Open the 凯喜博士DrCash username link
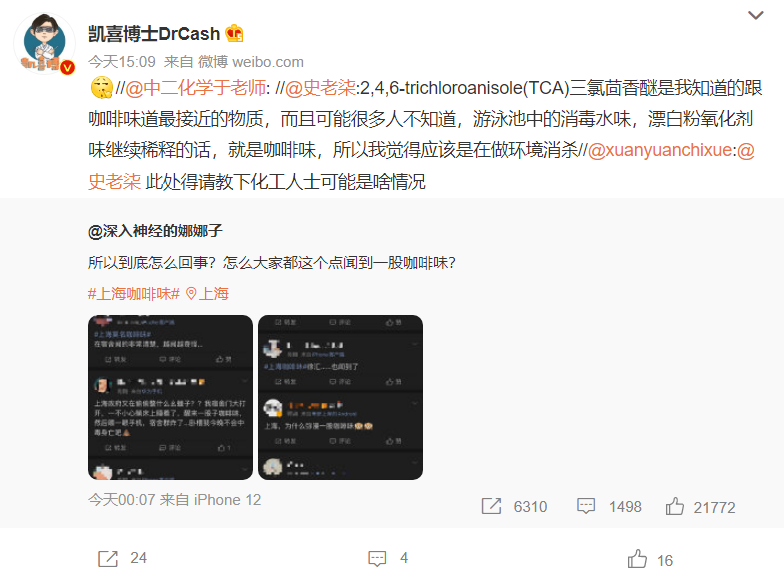 154,34
